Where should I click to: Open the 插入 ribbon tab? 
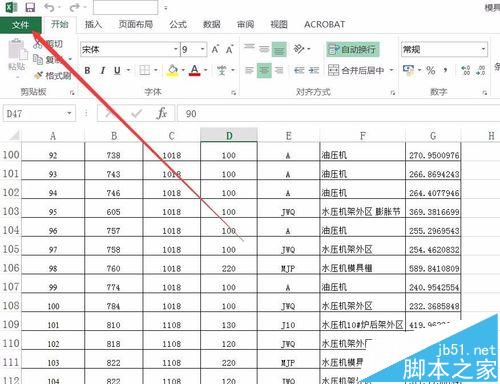tap(93, 24)
